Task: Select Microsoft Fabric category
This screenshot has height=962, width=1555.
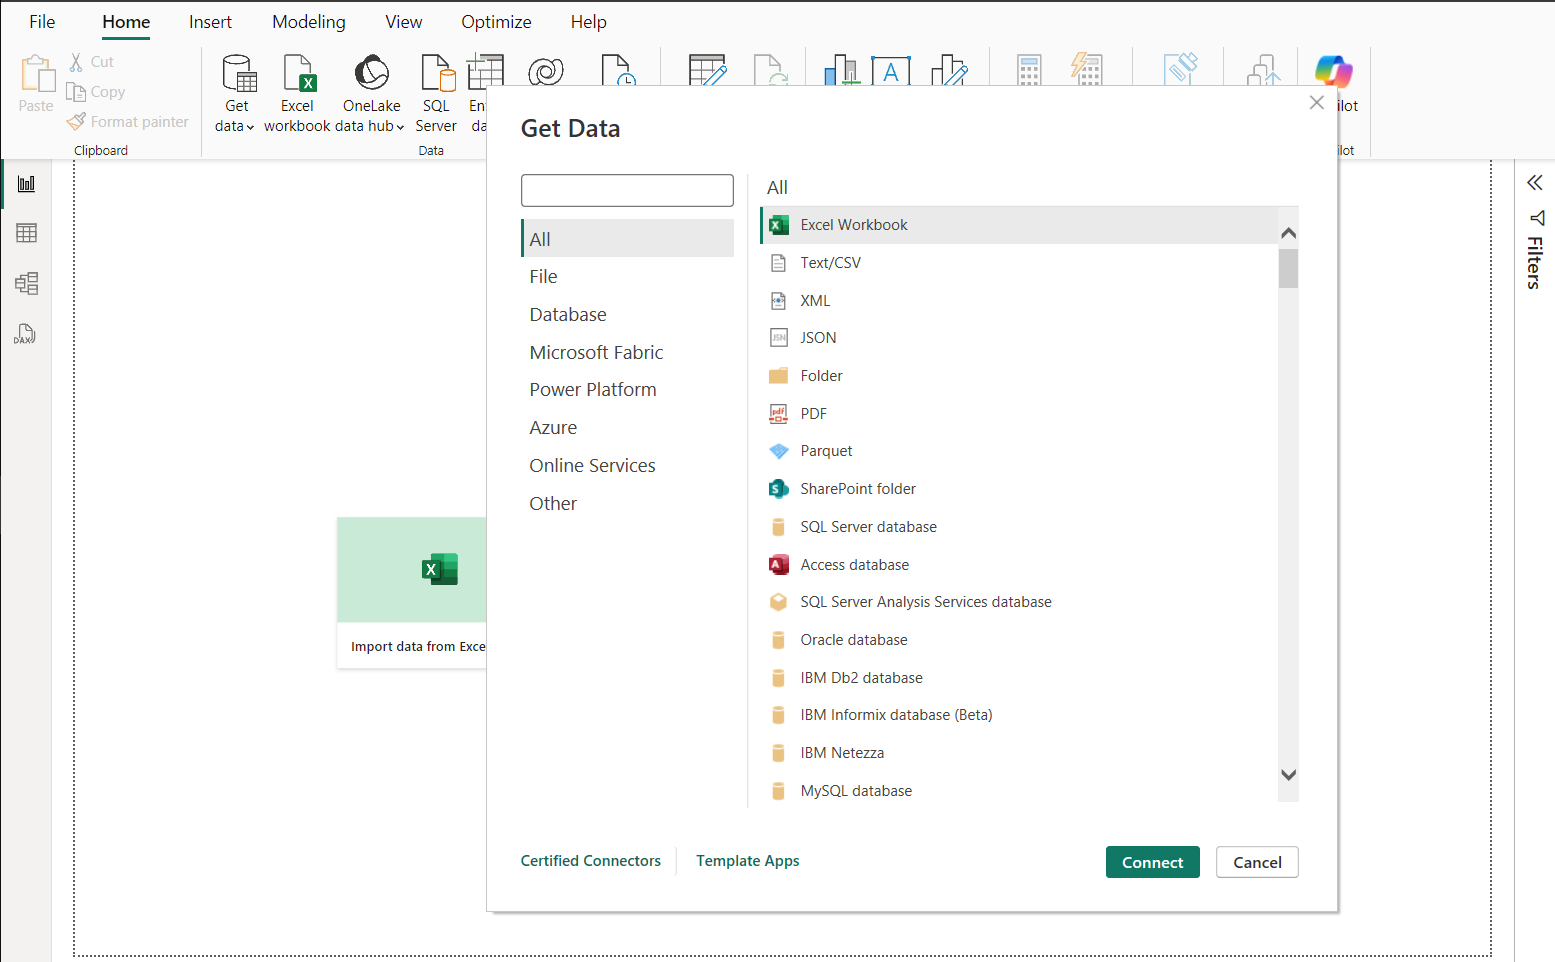Action: pyautogui.click(x=627, y=353)
